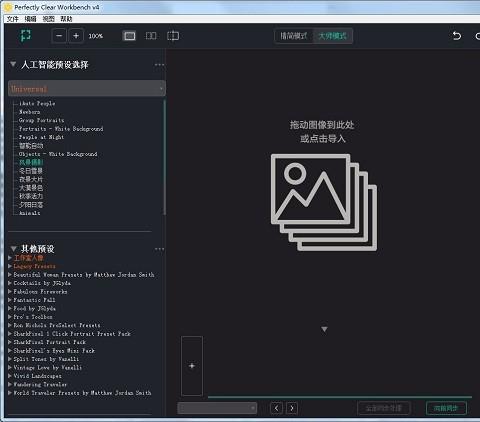480x422 pixels.
Task: Expand SharkPixel 1 Click Portrait Preset Pack
Action: click(10, 333)
